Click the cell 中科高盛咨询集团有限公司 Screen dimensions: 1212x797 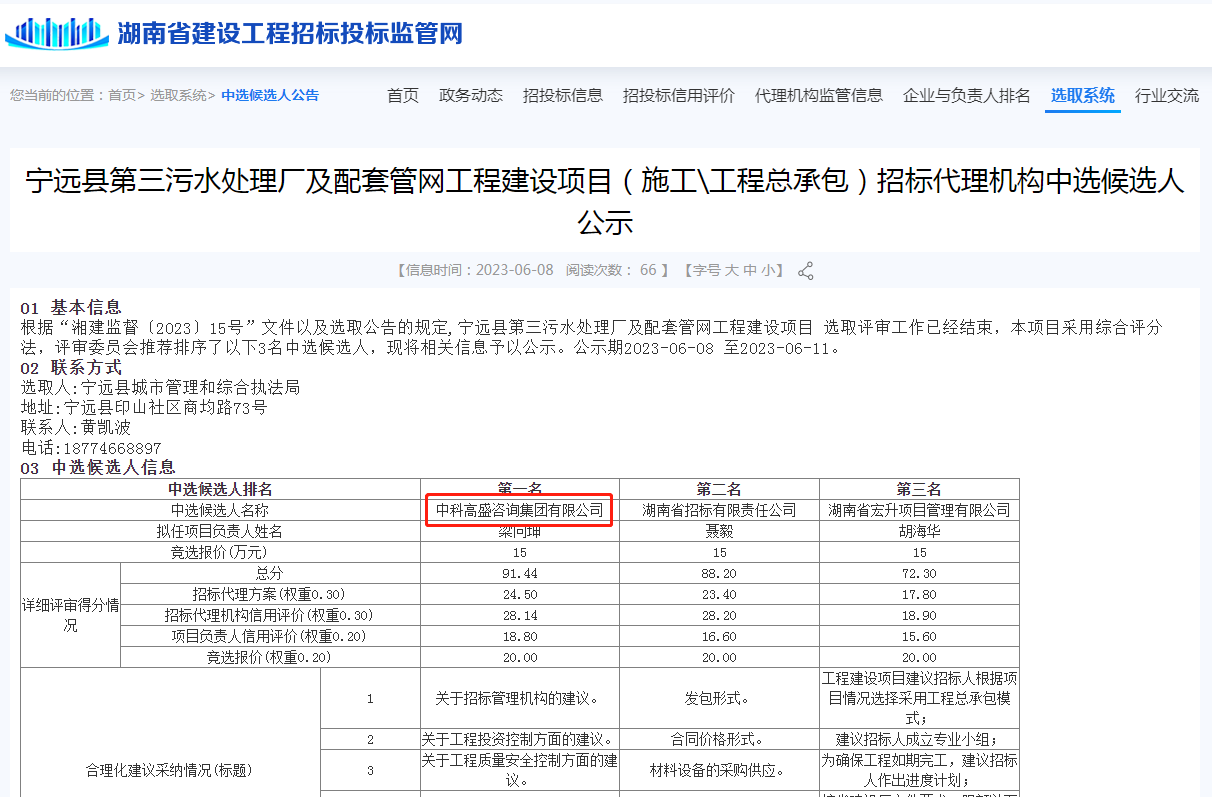(520, 510)
